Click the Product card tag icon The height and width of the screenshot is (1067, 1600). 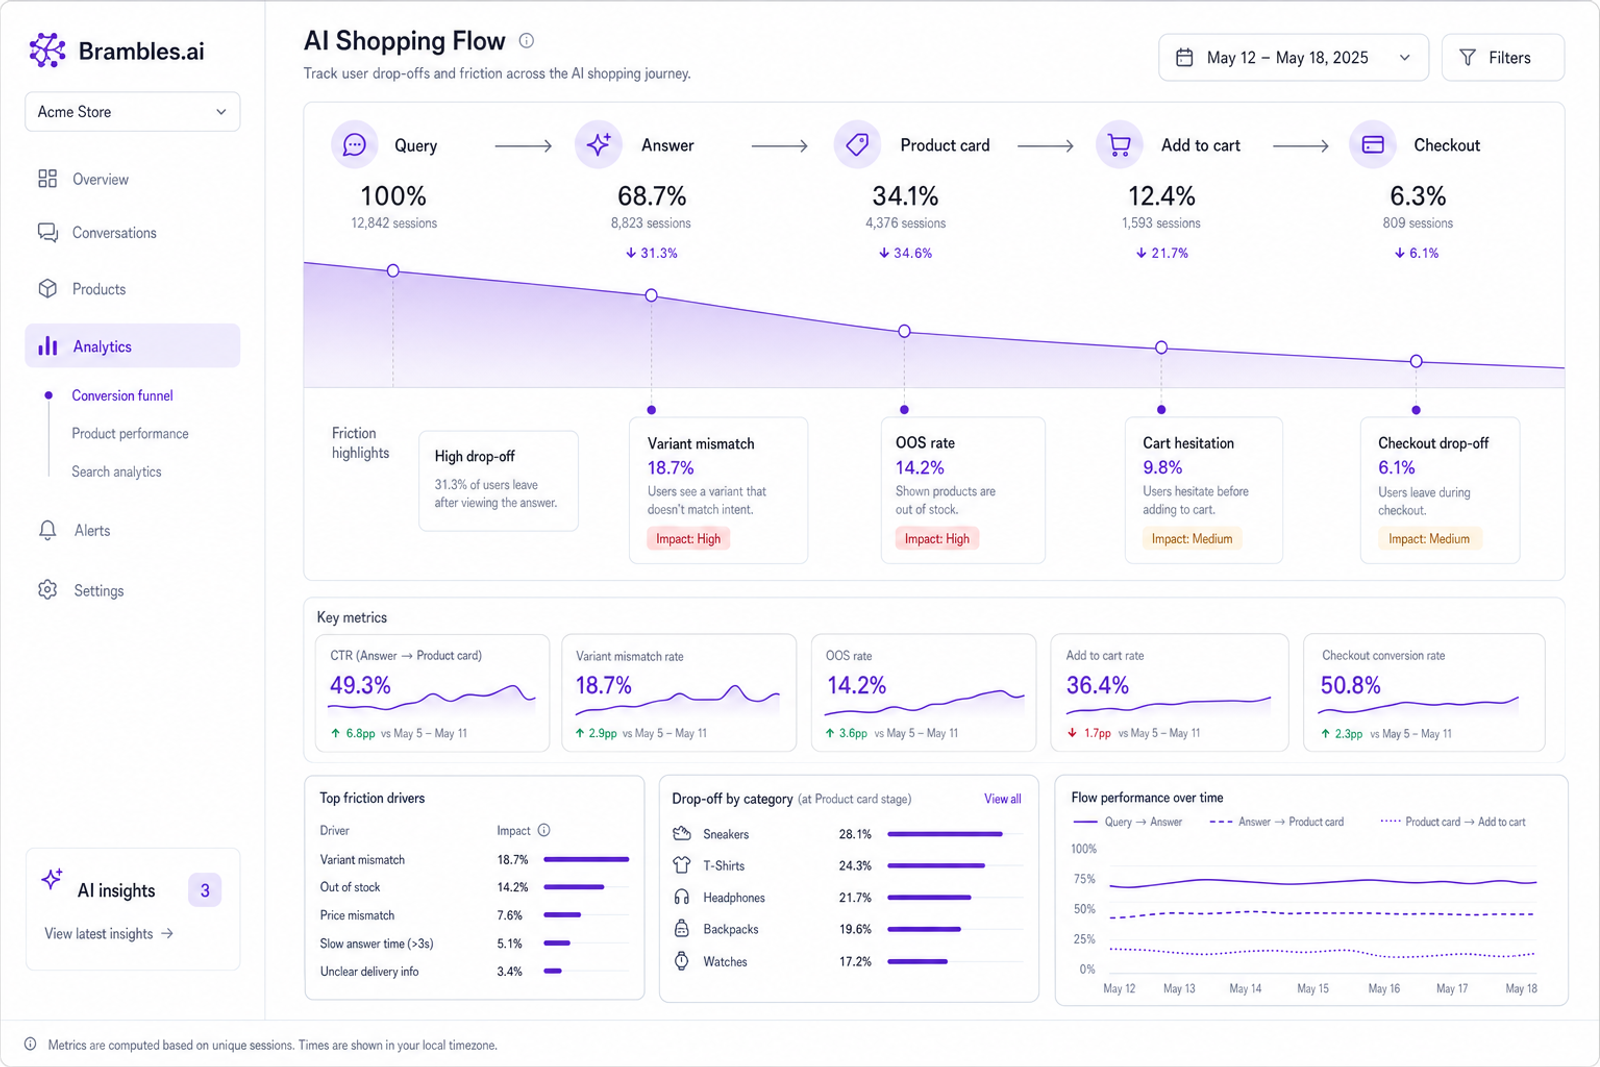(857, 145)
